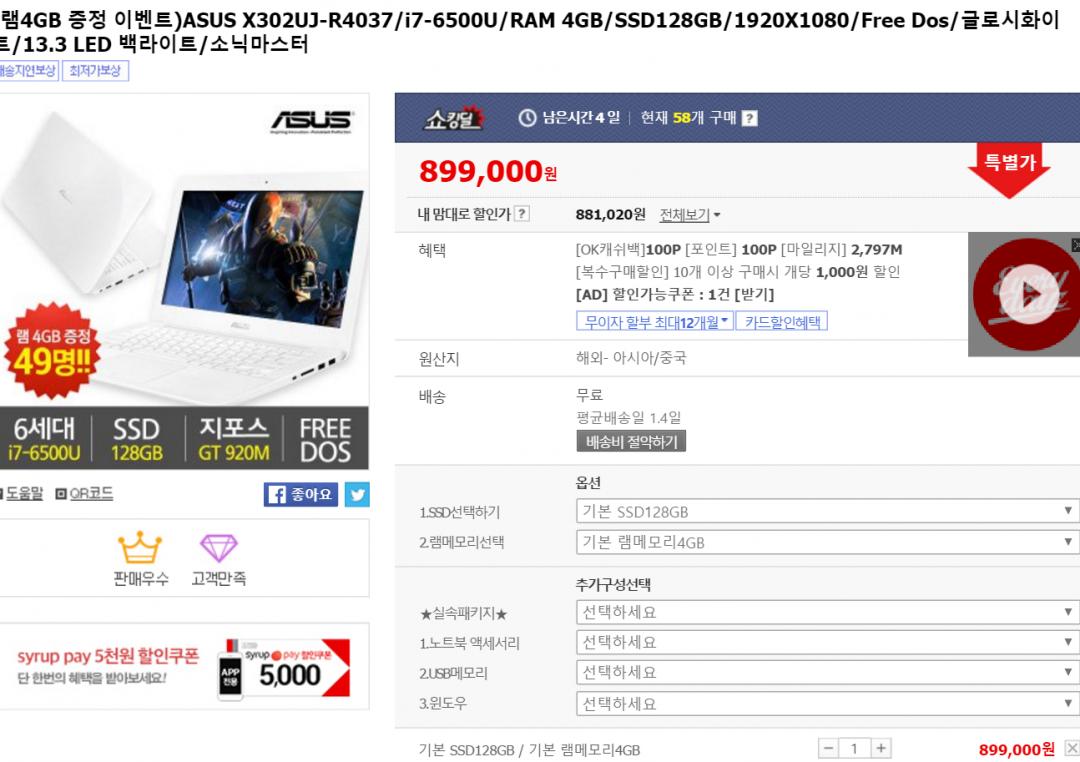
Task: Open the 기본 SSD128GB option dropdown
Action: [827, 511]
